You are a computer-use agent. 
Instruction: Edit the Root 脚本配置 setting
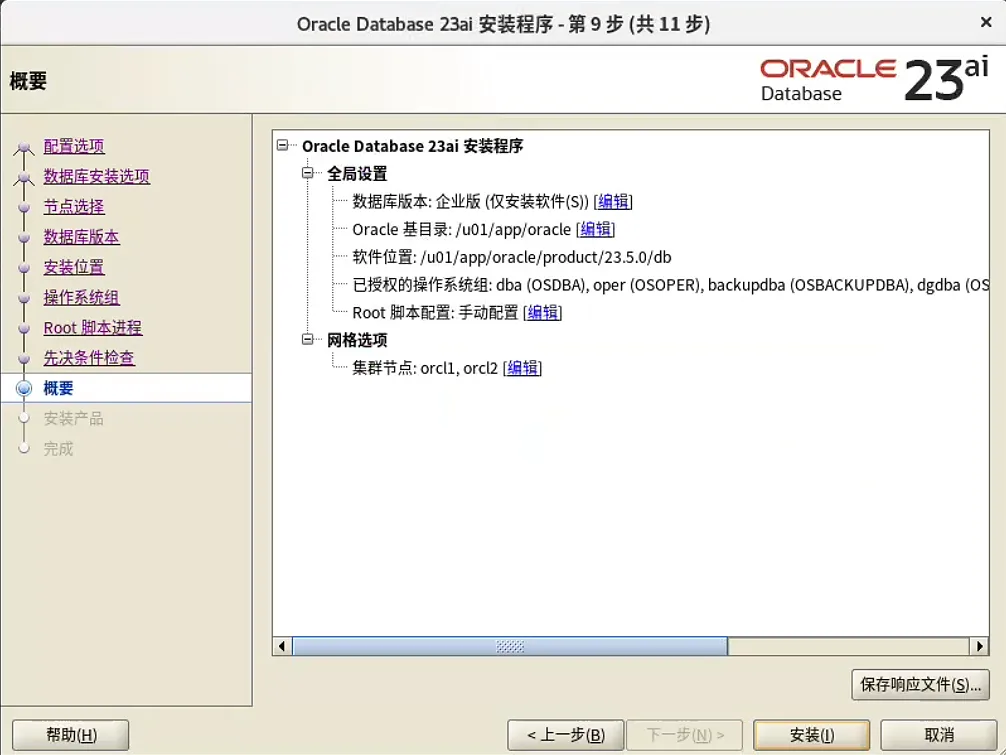[x=543, y=312]
